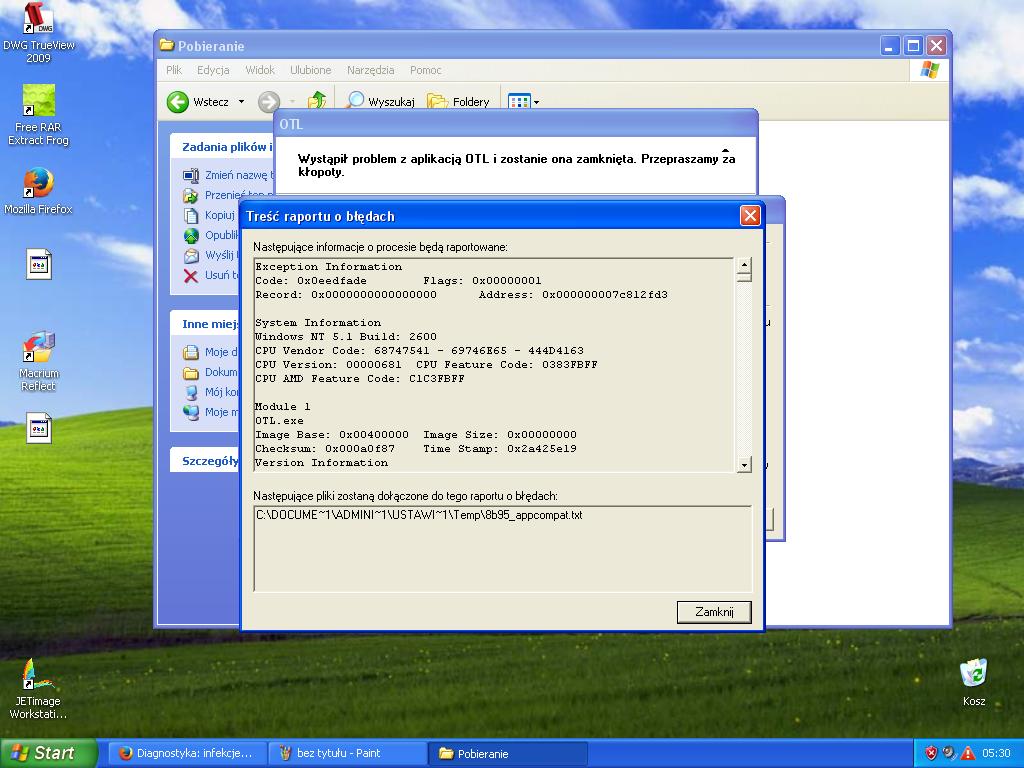Open Mozilla Firefox desktop shortcut

click(x=39, y=191)
